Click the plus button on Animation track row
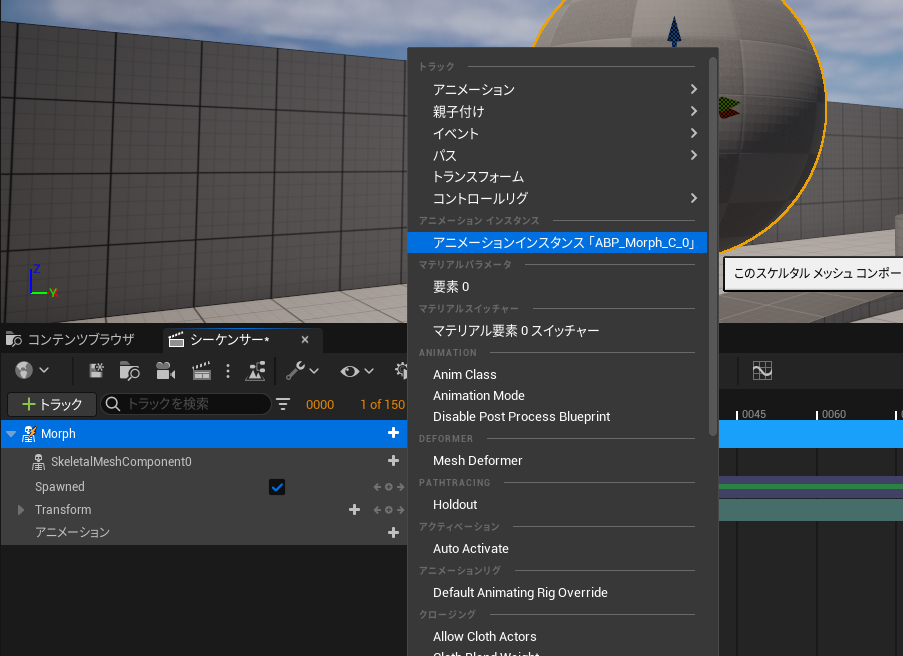This screenshot has width=903, height=656. click(x=393, y=533)
